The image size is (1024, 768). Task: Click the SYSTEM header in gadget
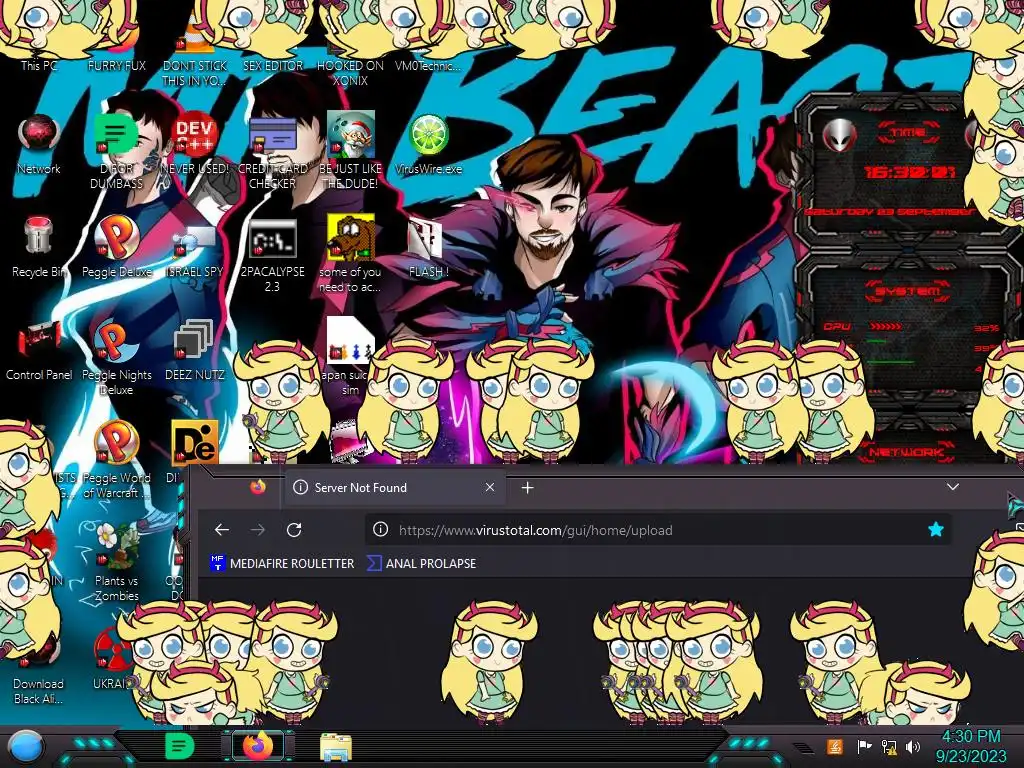(x=908, y=291)
